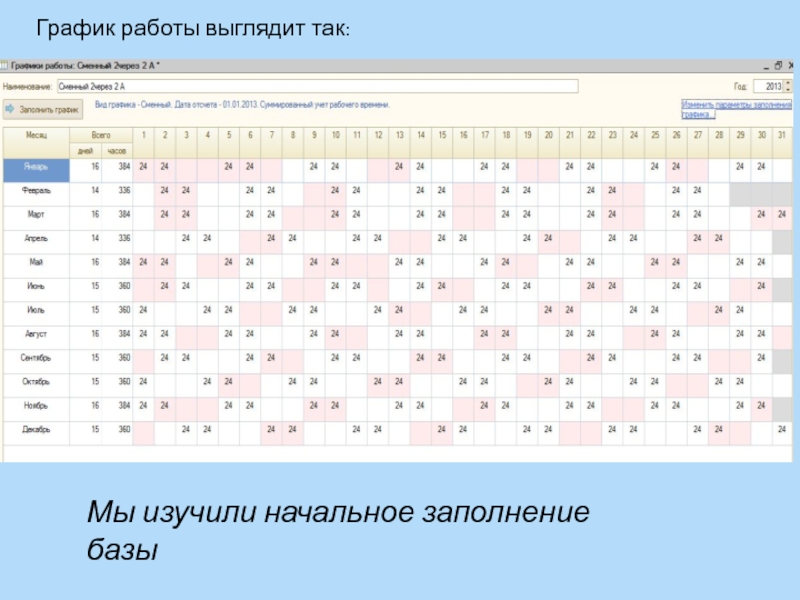
Task: Click the Всего column header
Action: click(101, 134)
